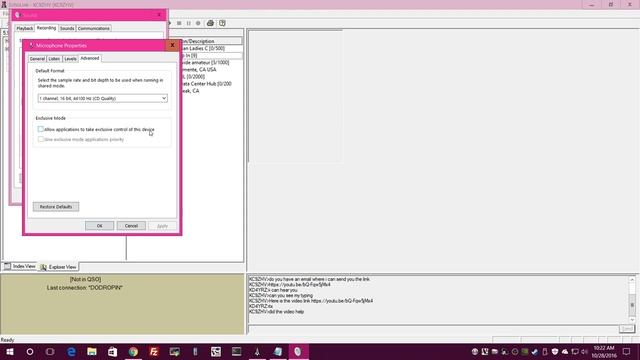Click the Restore Defaults button

tap(56, 207)
